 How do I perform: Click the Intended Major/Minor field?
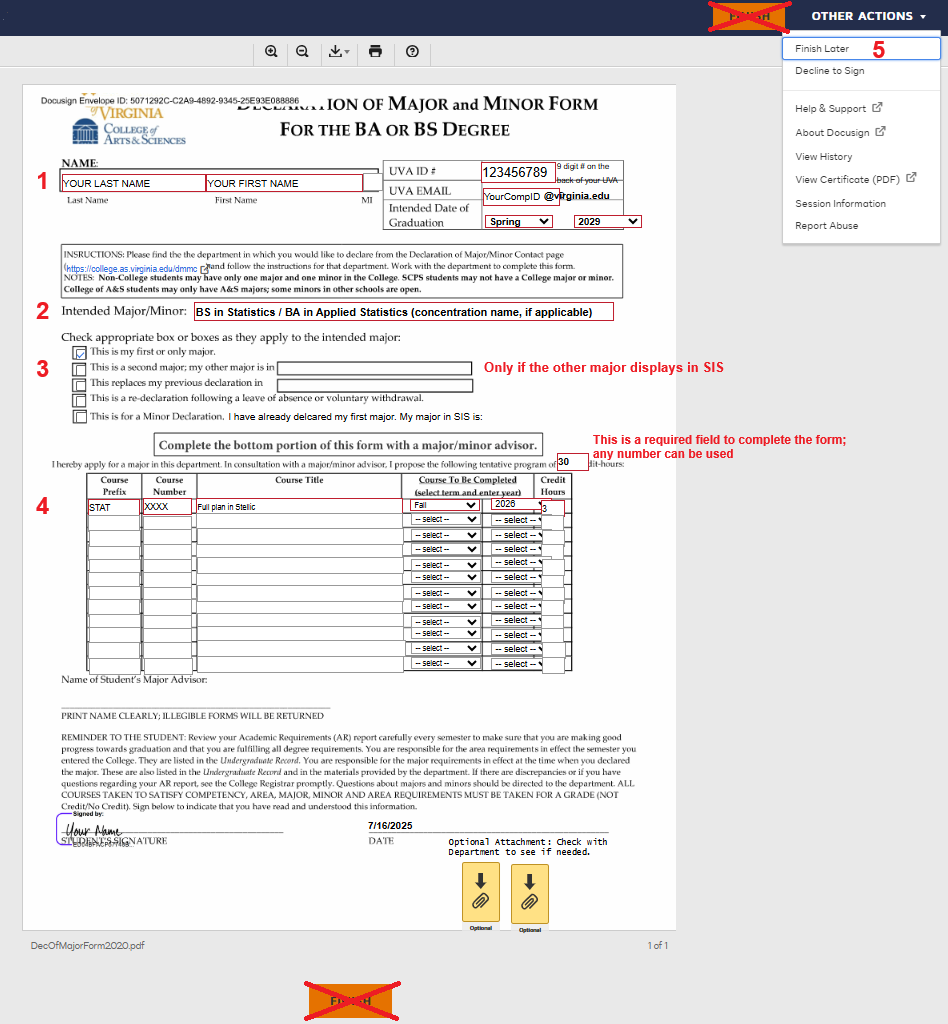point(403,312)
